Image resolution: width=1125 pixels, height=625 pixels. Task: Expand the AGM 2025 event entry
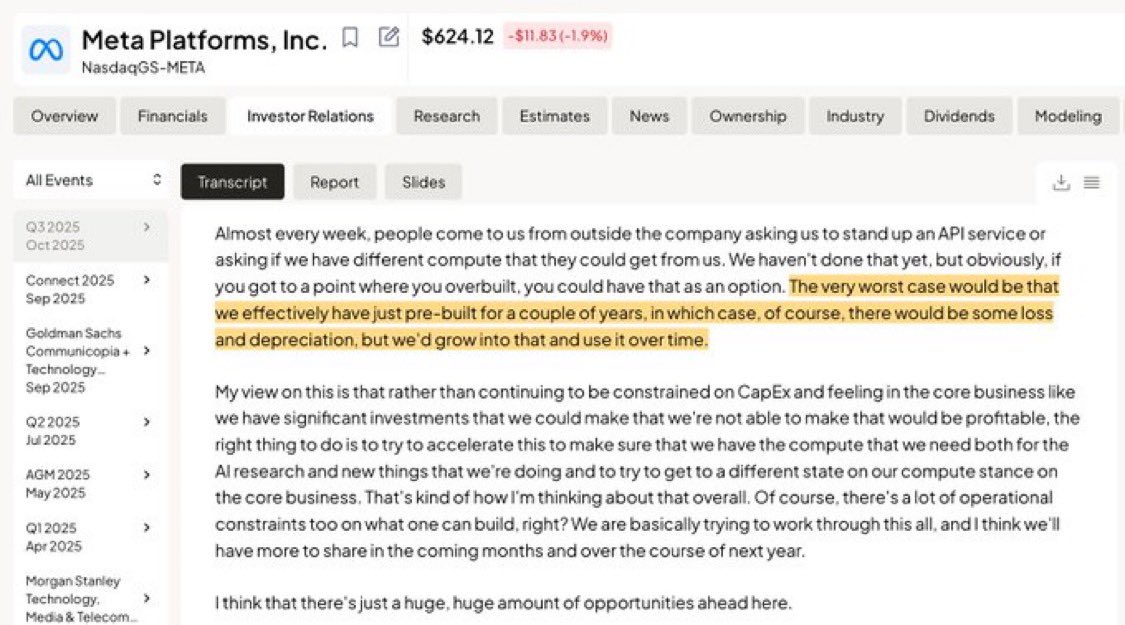click(x=147, y=475)
